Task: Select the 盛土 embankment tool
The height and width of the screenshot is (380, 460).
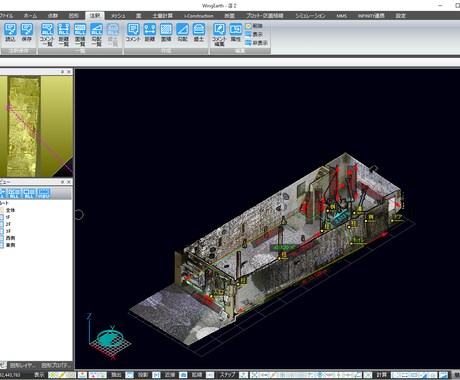Action: [199, 32]
